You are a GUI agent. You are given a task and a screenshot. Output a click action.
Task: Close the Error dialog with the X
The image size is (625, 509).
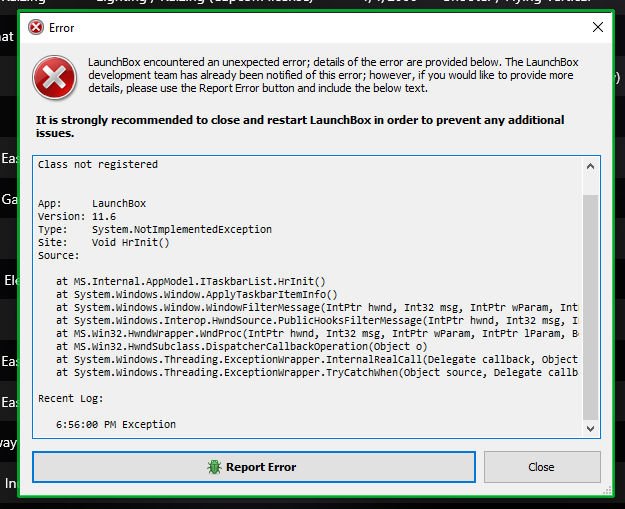tap(597, 27)
